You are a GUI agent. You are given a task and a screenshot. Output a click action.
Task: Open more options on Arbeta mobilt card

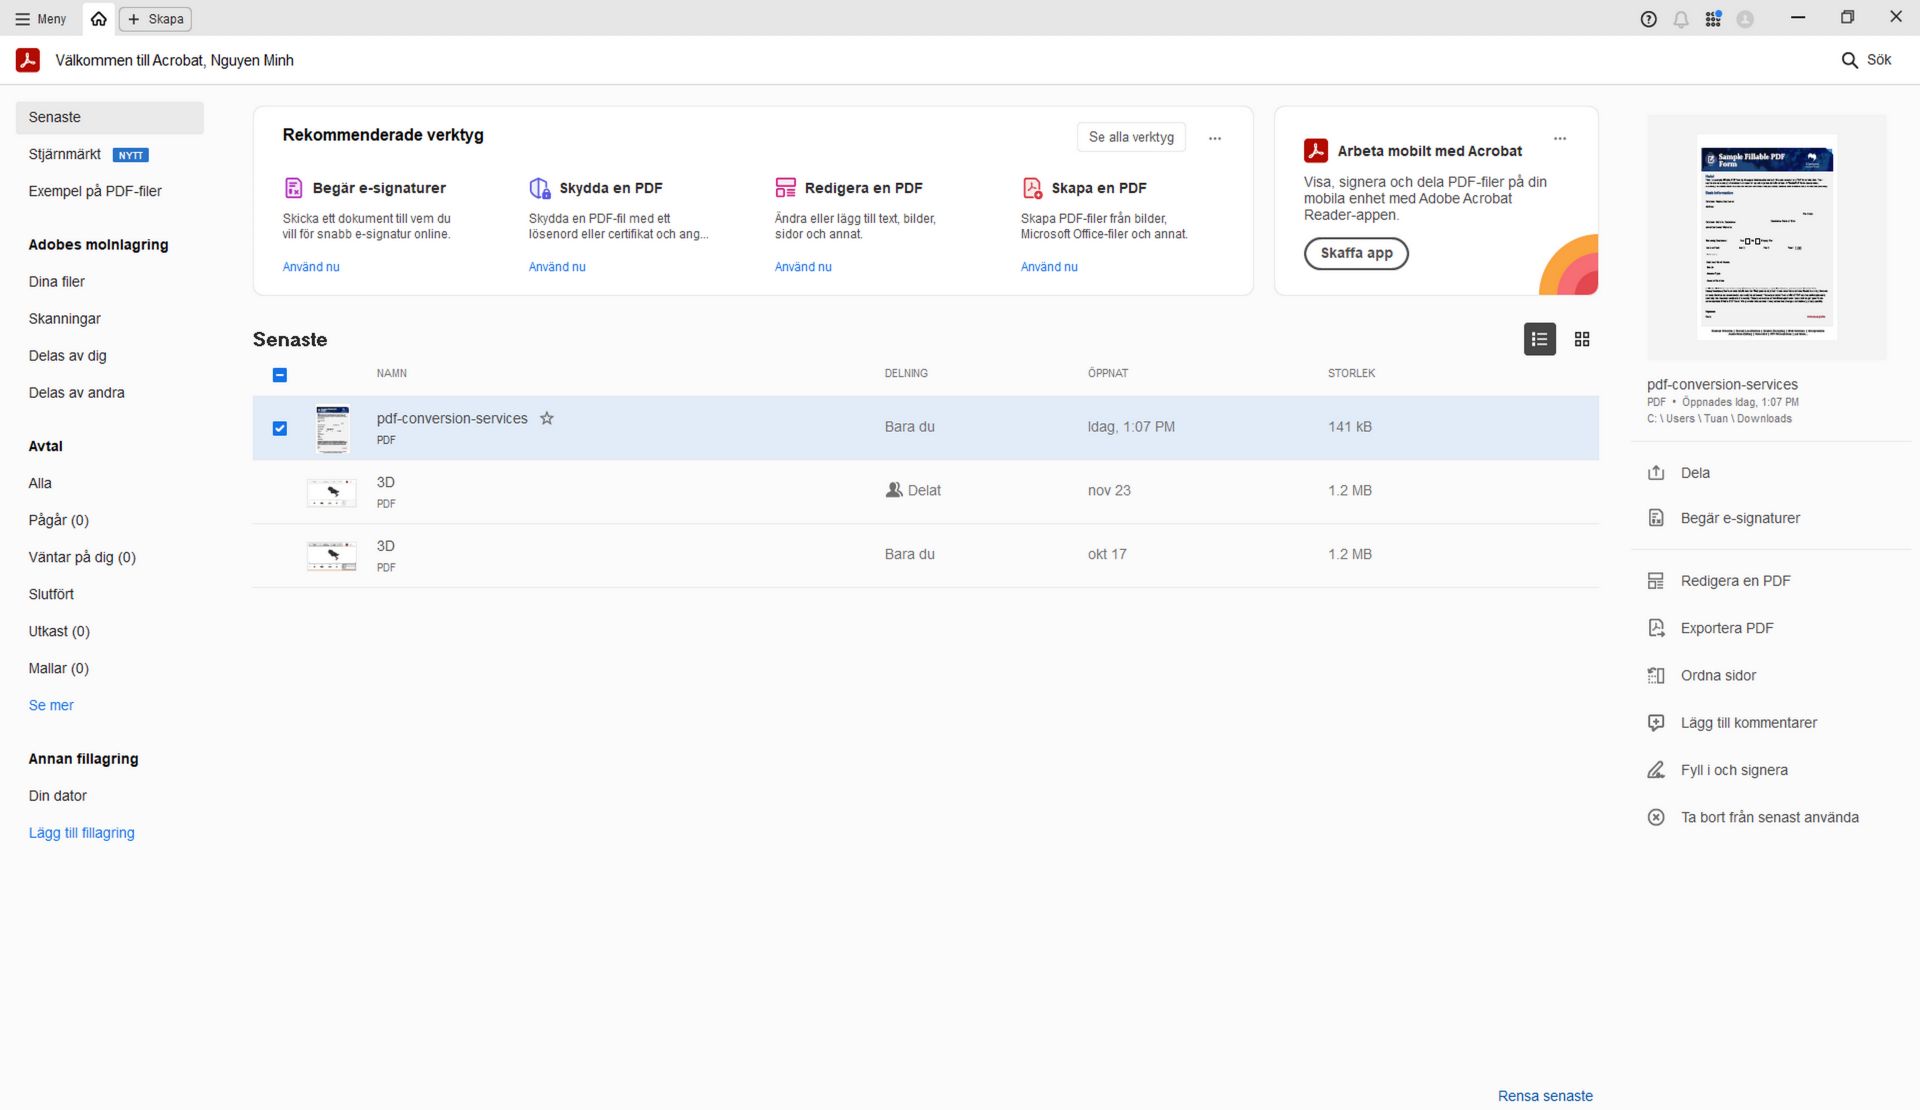pyautogui.click(x=1559, y=138)
